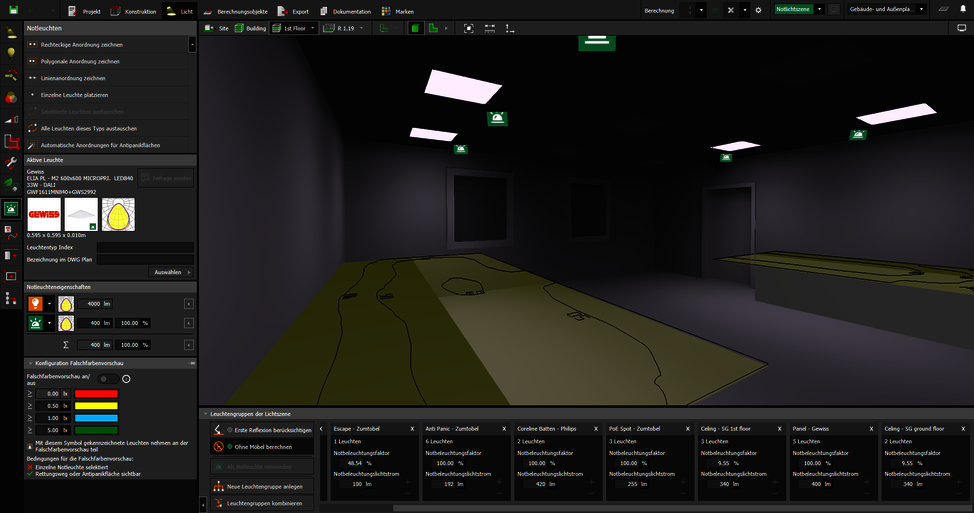This screenshot has height=513, width=974.
Task: Open the Dokumentation tab
Action: coord(350,11)
